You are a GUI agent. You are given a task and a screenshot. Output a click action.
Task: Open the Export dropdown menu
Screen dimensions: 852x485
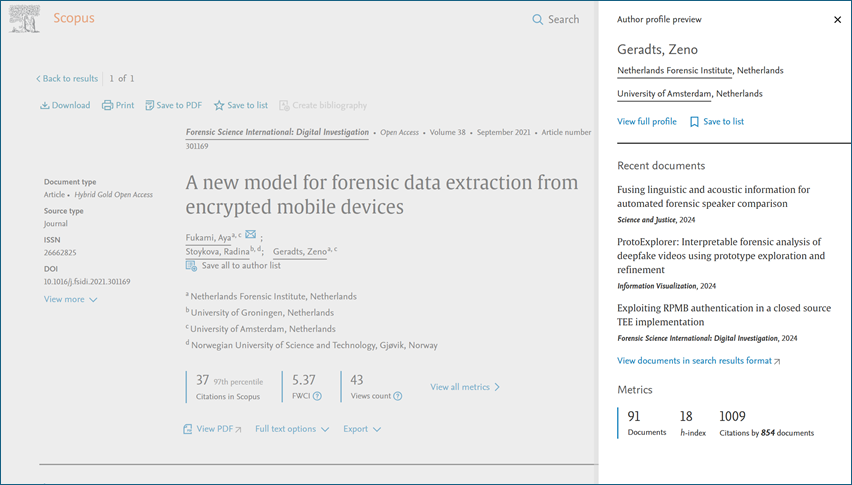tap(361, 429)
